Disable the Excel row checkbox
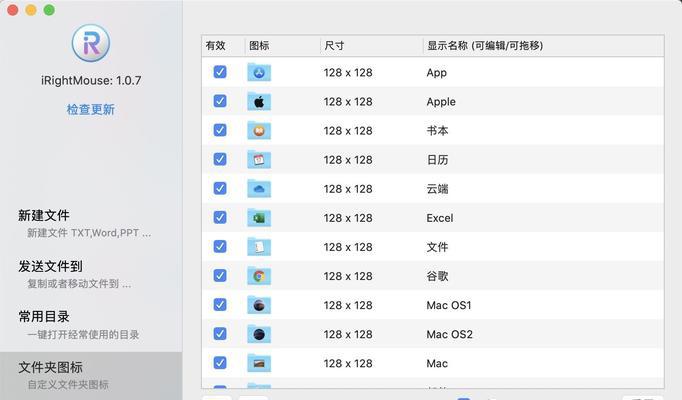This screenshot has height=400, width=682. (220, 217)
